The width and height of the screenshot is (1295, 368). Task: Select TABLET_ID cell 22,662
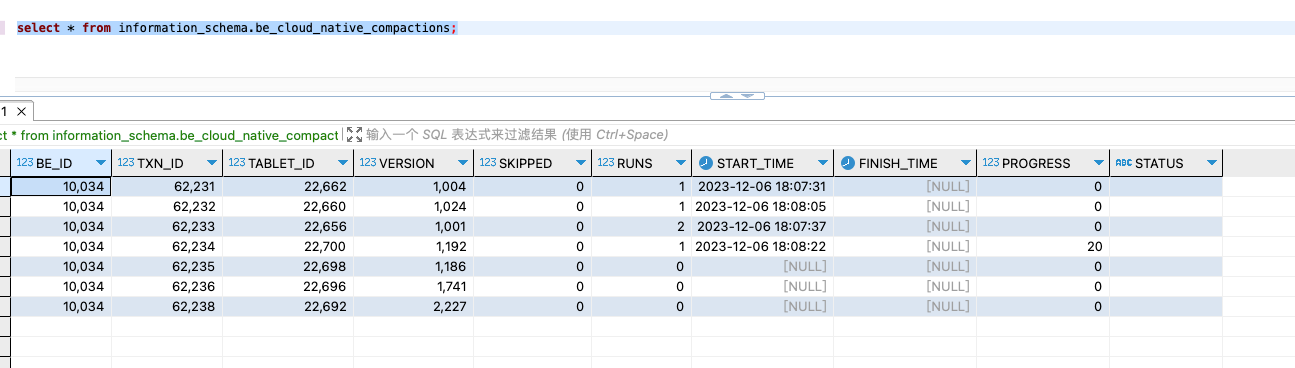(287, 186)
